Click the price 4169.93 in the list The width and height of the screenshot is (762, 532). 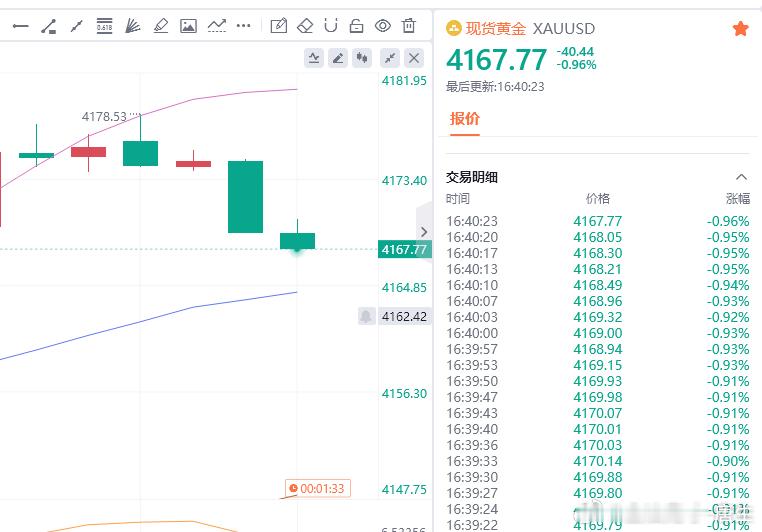(598, 381)
